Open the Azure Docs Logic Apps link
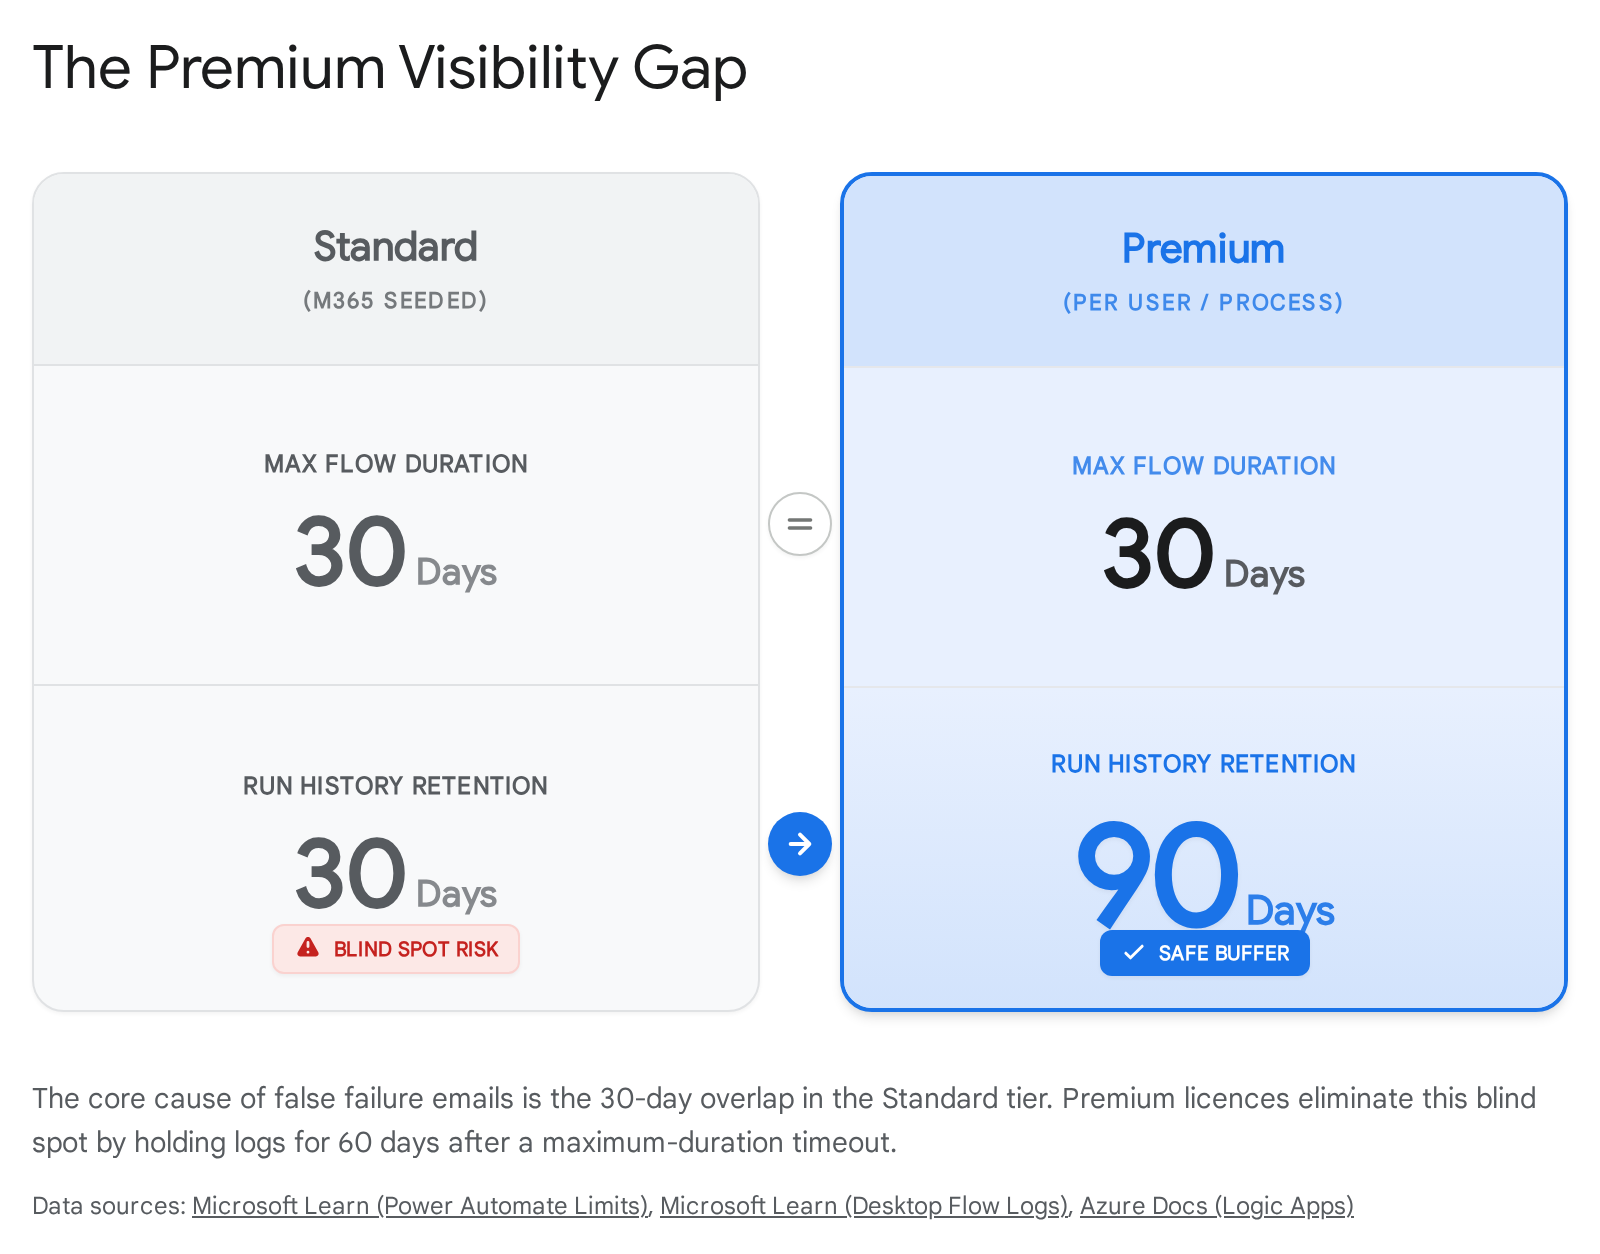 point(1216,1206)
